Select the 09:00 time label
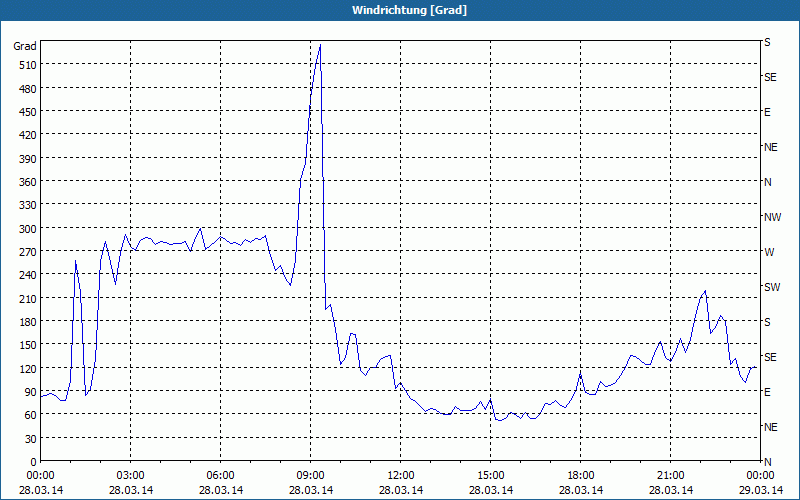The height and width of the screenshot is (500, 800). tap(311, 476)
